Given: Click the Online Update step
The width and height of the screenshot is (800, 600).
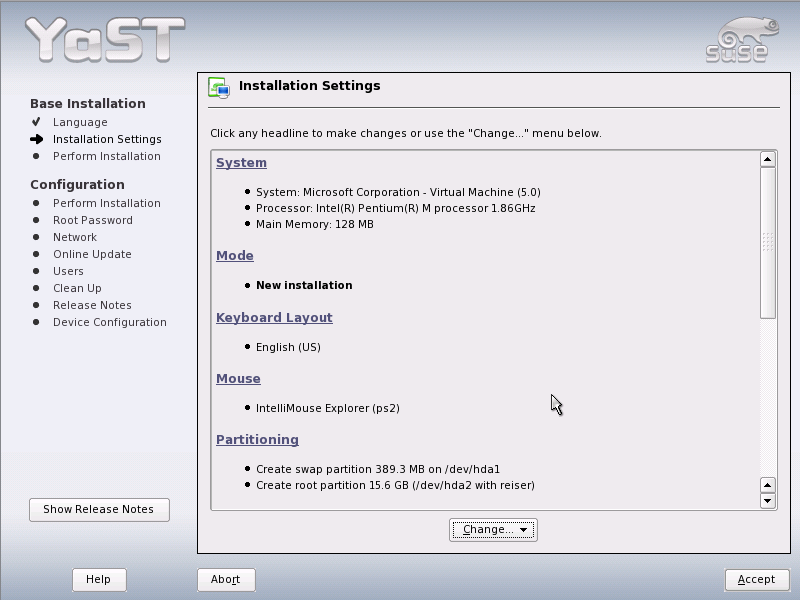Looking at the screenshot, I should [92, 254].
